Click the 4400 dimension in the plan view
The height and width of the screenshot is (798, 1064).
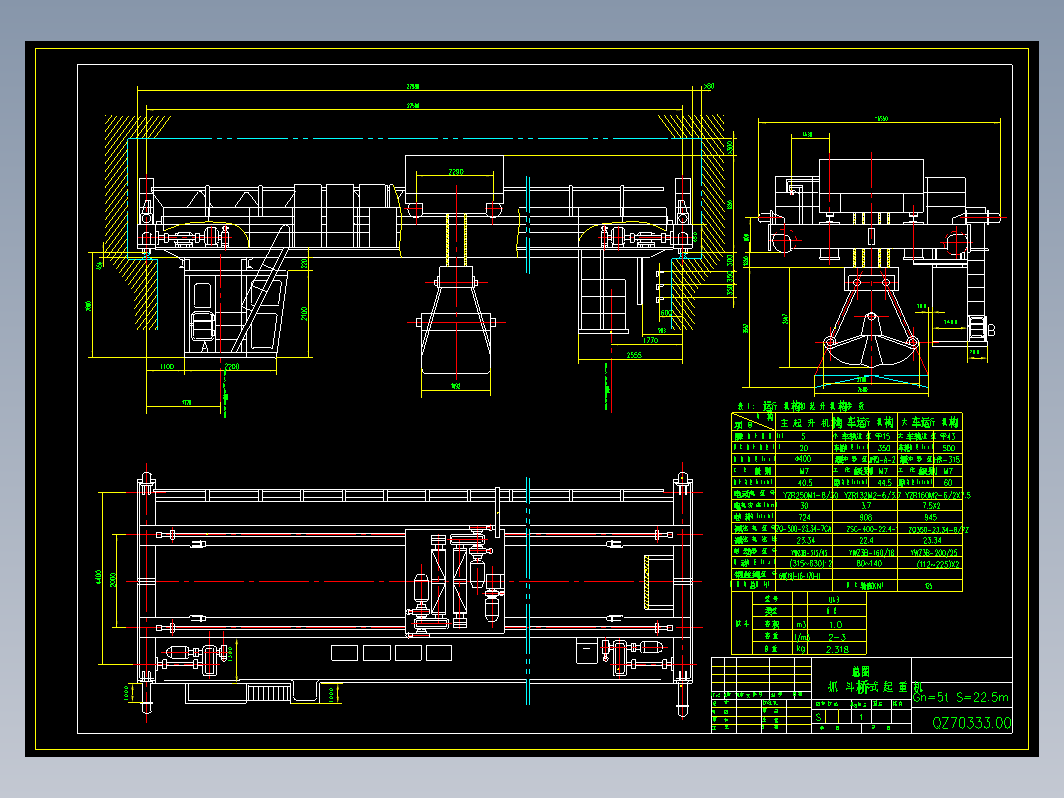coord(98,578)
